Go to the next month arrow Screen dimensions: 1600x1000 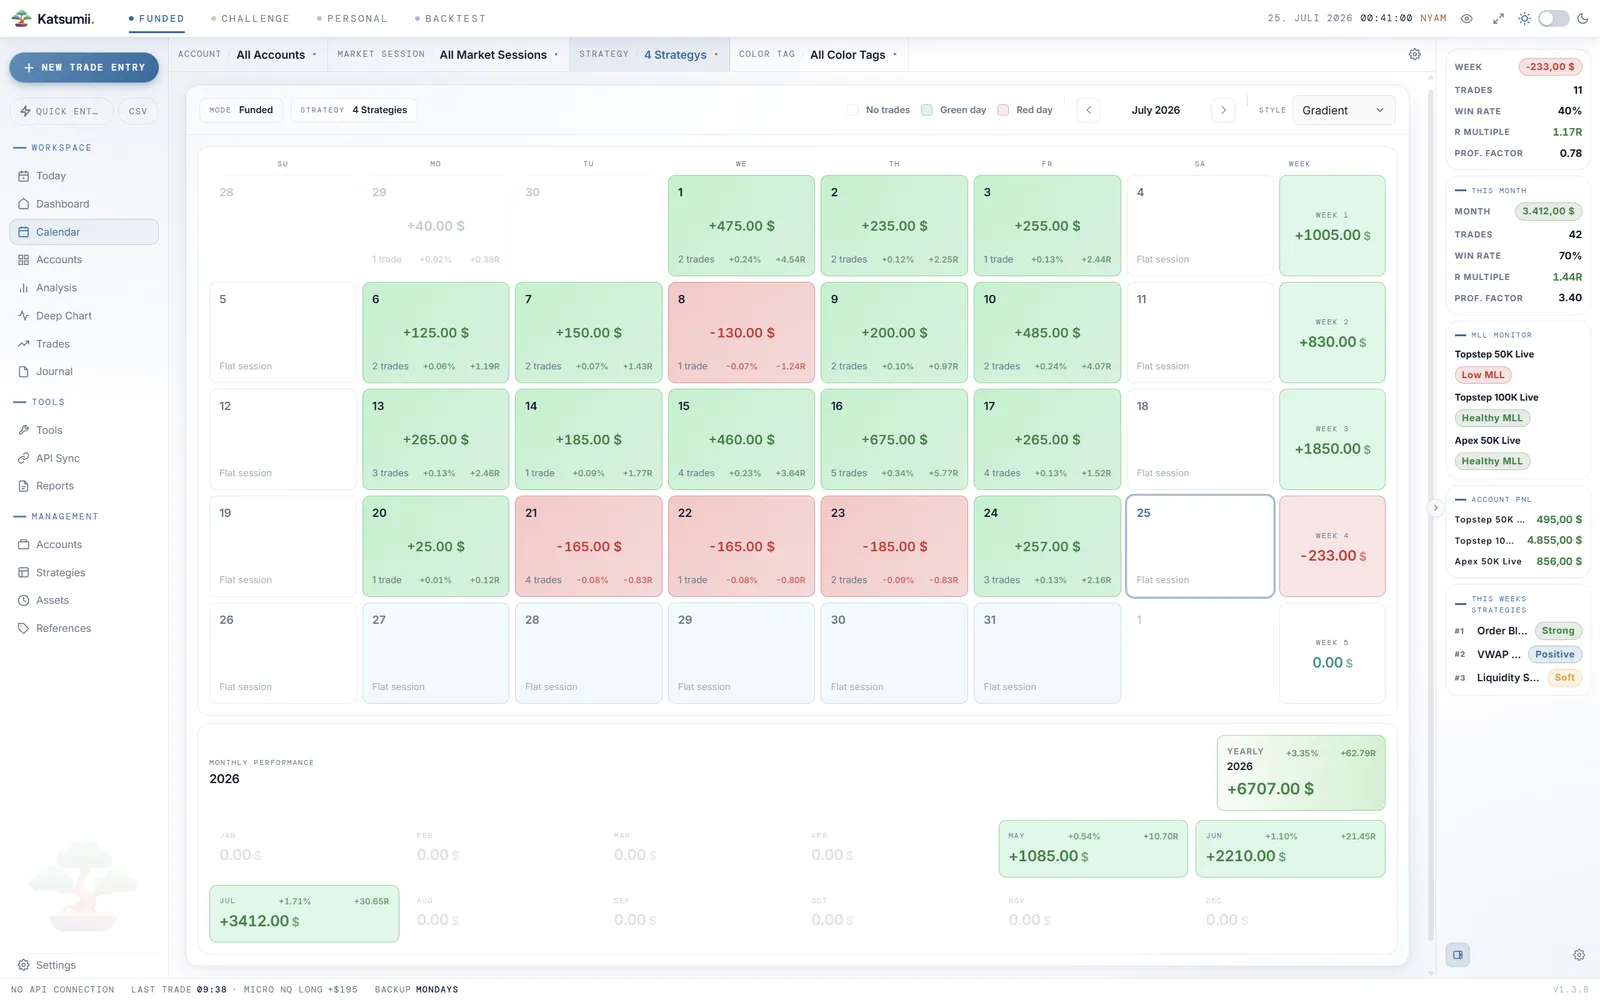pyautogui.click(x=1223, y=110)
